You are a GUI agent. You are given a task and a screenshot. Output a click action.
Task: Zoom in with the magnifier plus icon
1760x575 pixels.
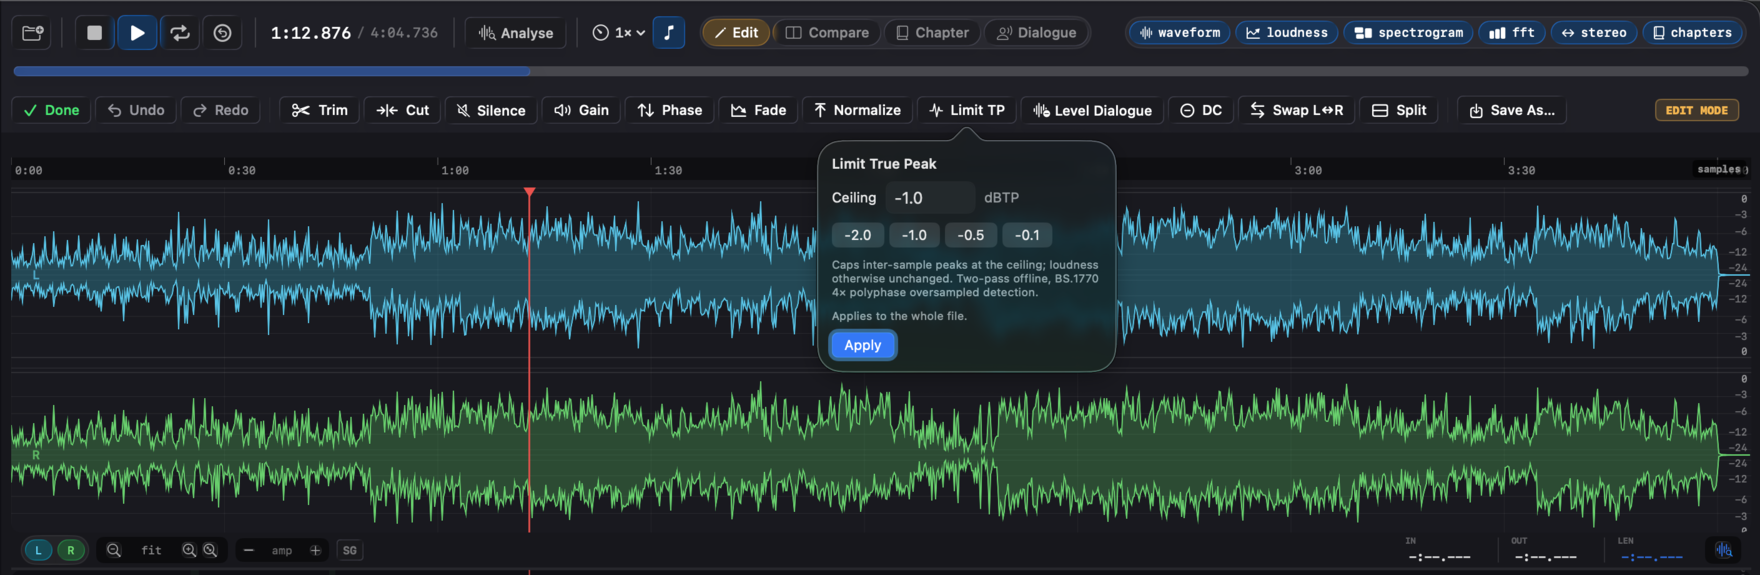click(x=189, y=550)
